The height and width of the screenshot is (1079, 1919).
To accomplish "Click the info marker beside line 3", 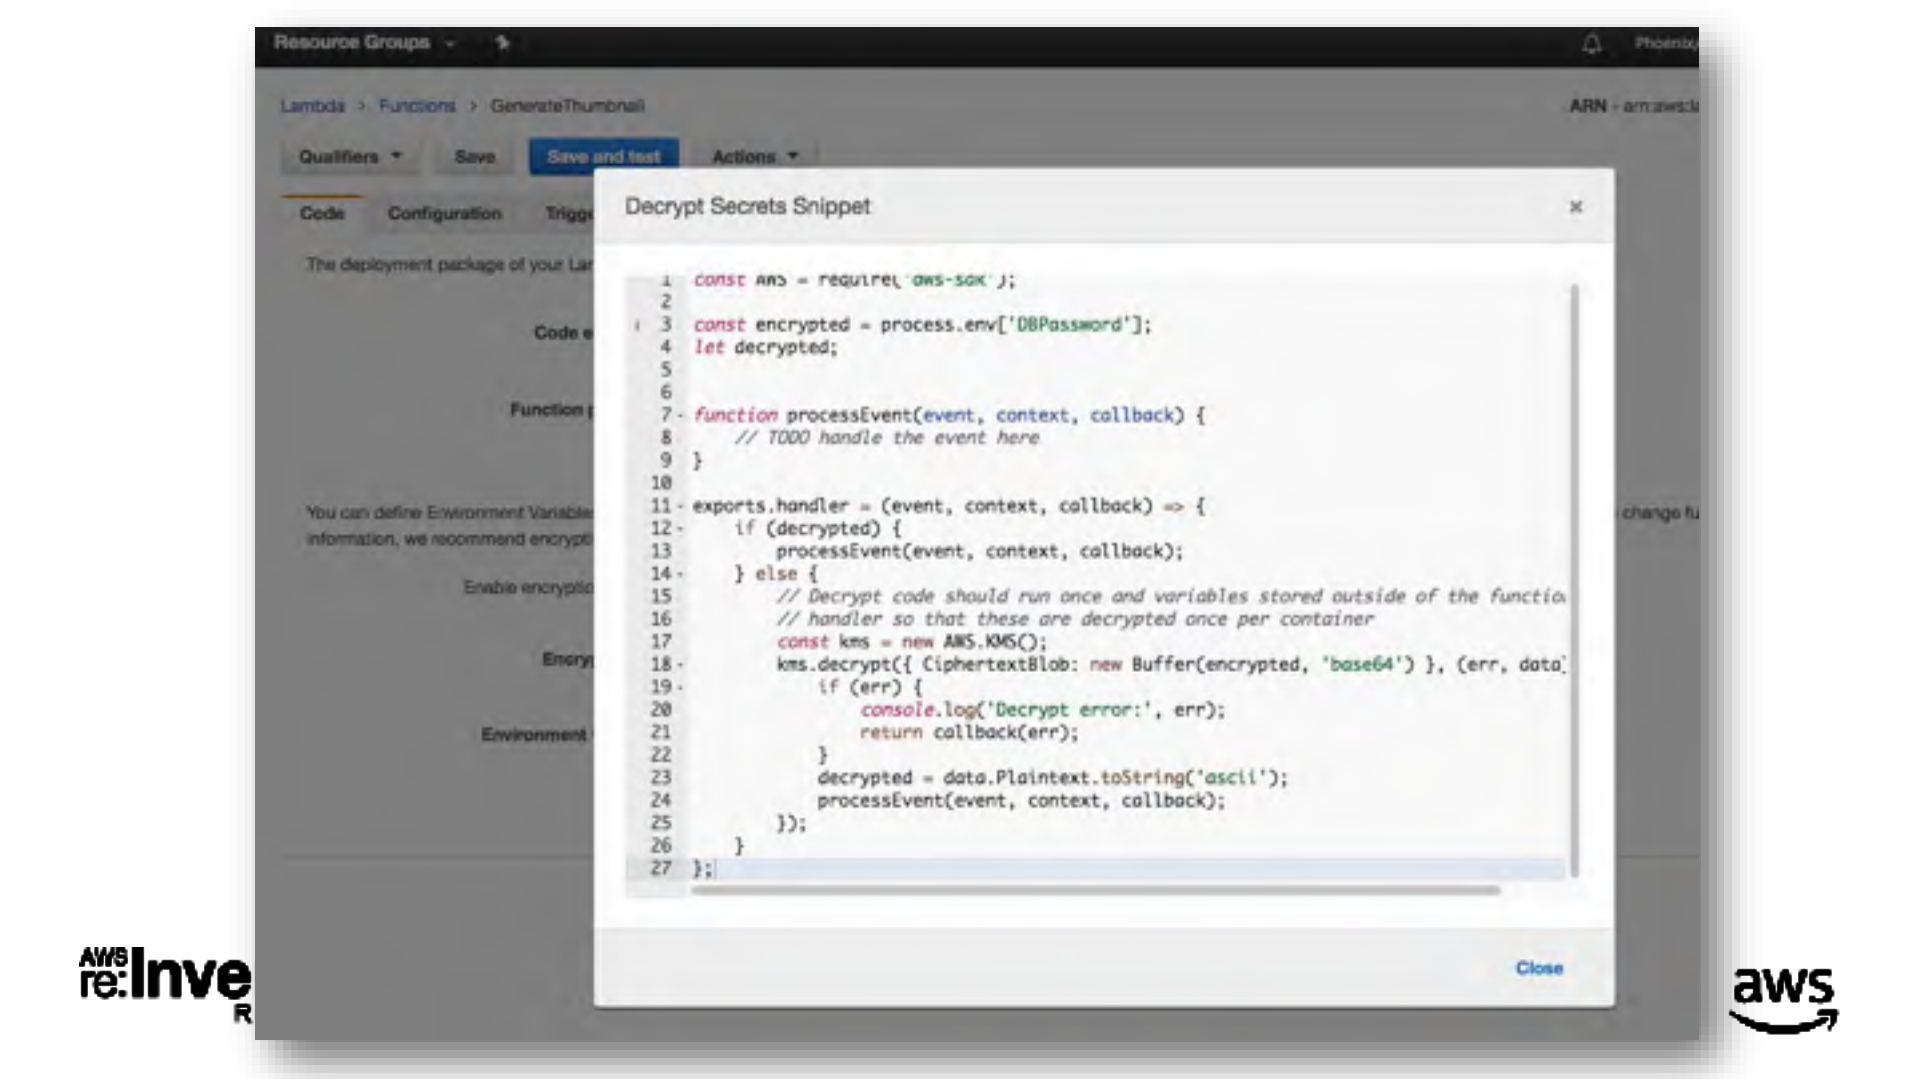I will [637, 325].
